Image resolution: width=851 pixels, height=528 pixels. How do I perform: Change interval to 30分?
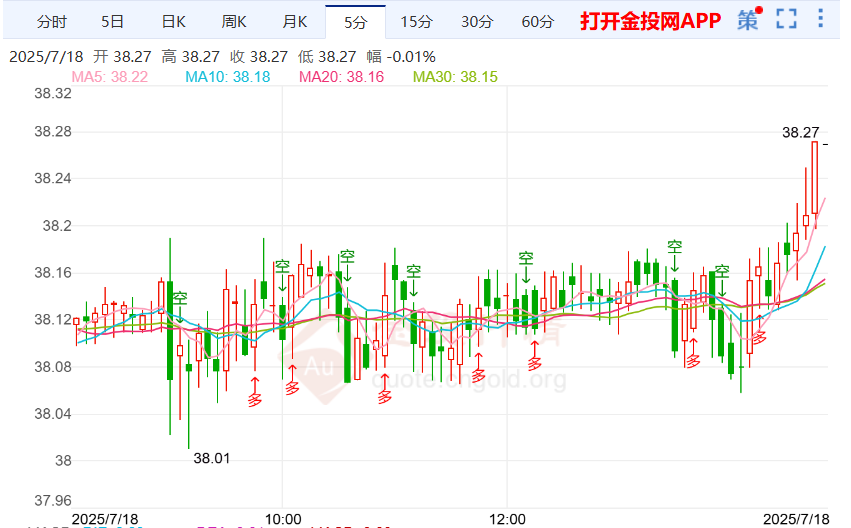point(477,22)
